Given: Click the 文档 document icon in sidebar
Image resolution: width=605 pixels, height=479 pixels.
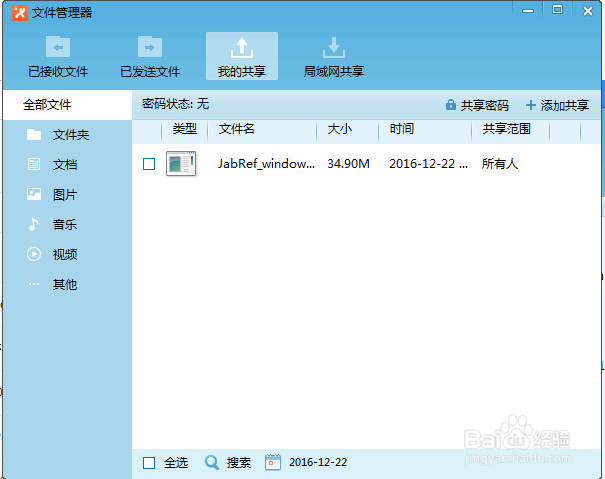Looking at the screenshot, I should 34,164.
